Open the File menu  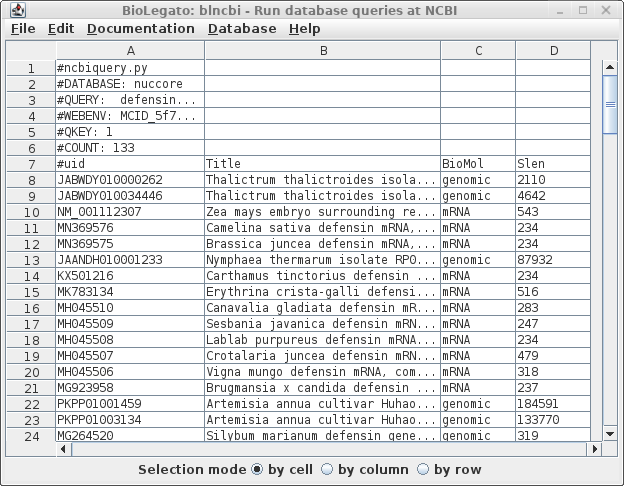tap(22, 29)
